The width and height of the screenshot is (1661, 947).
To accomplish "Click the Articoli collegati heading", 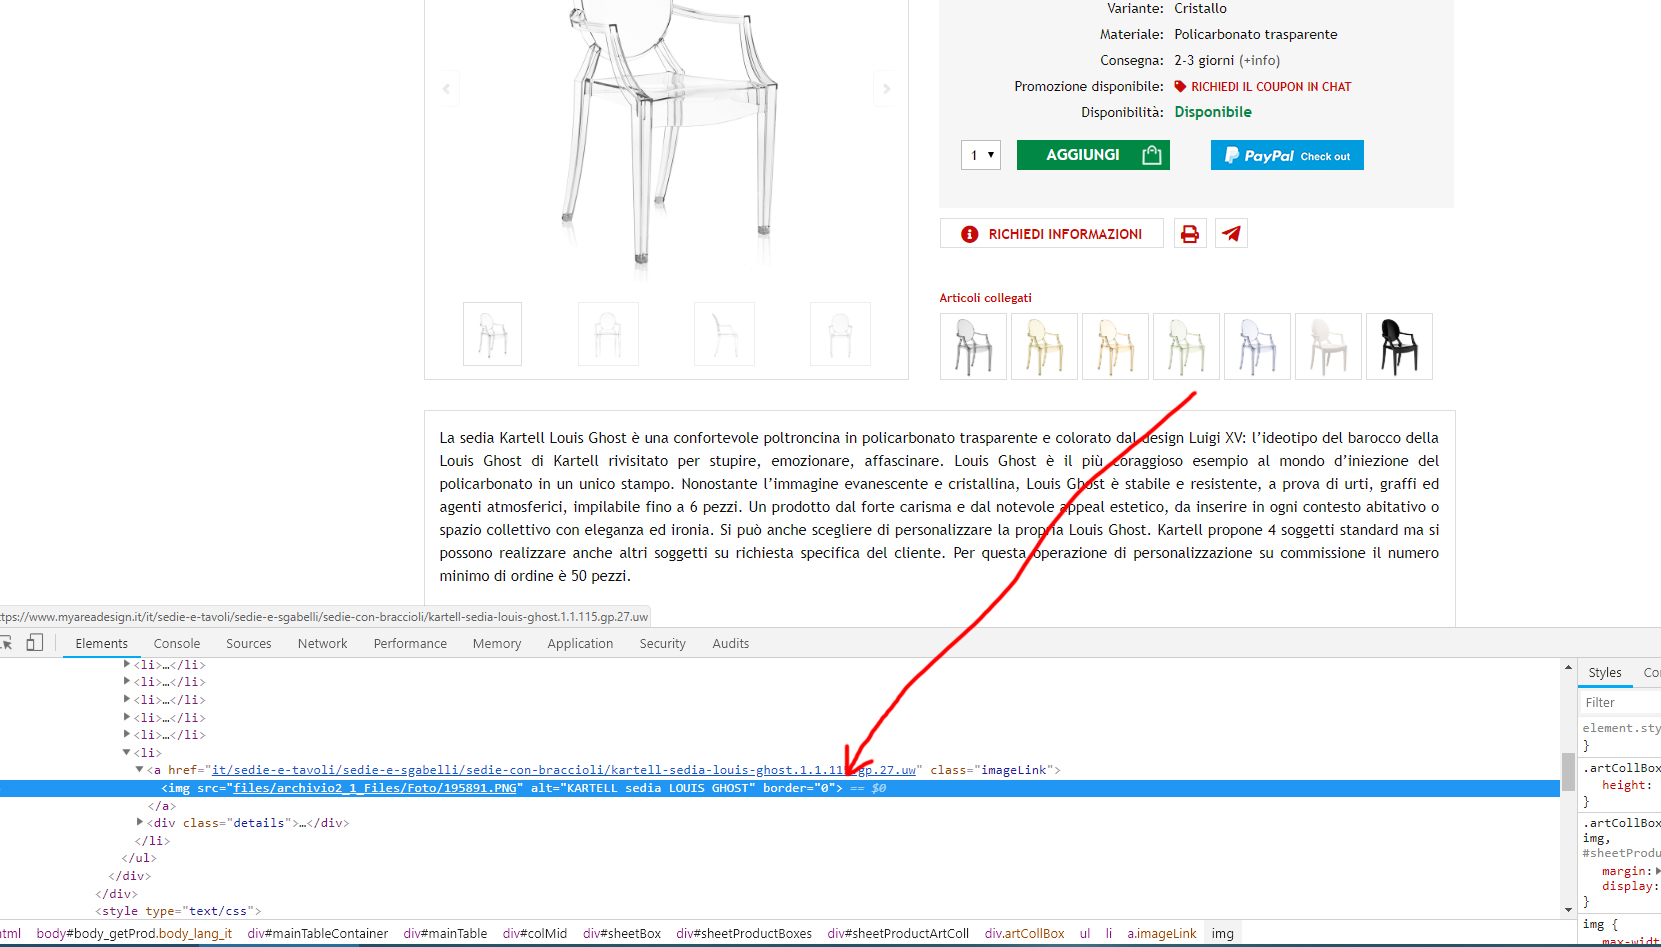I will click(986, 298).
